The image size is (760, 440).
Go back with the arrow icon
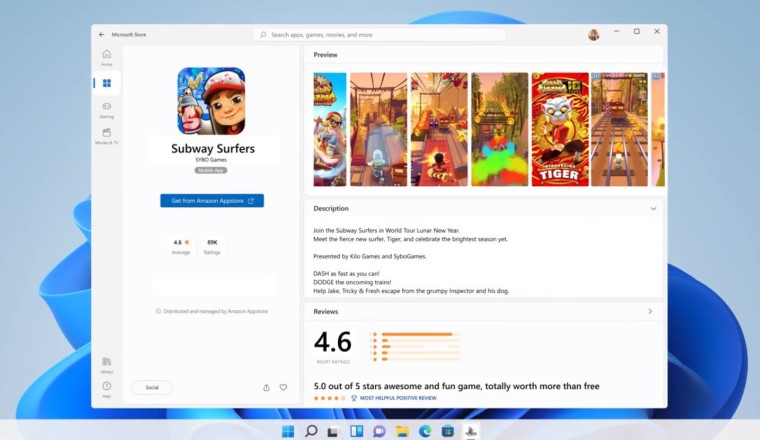(101, 34)
